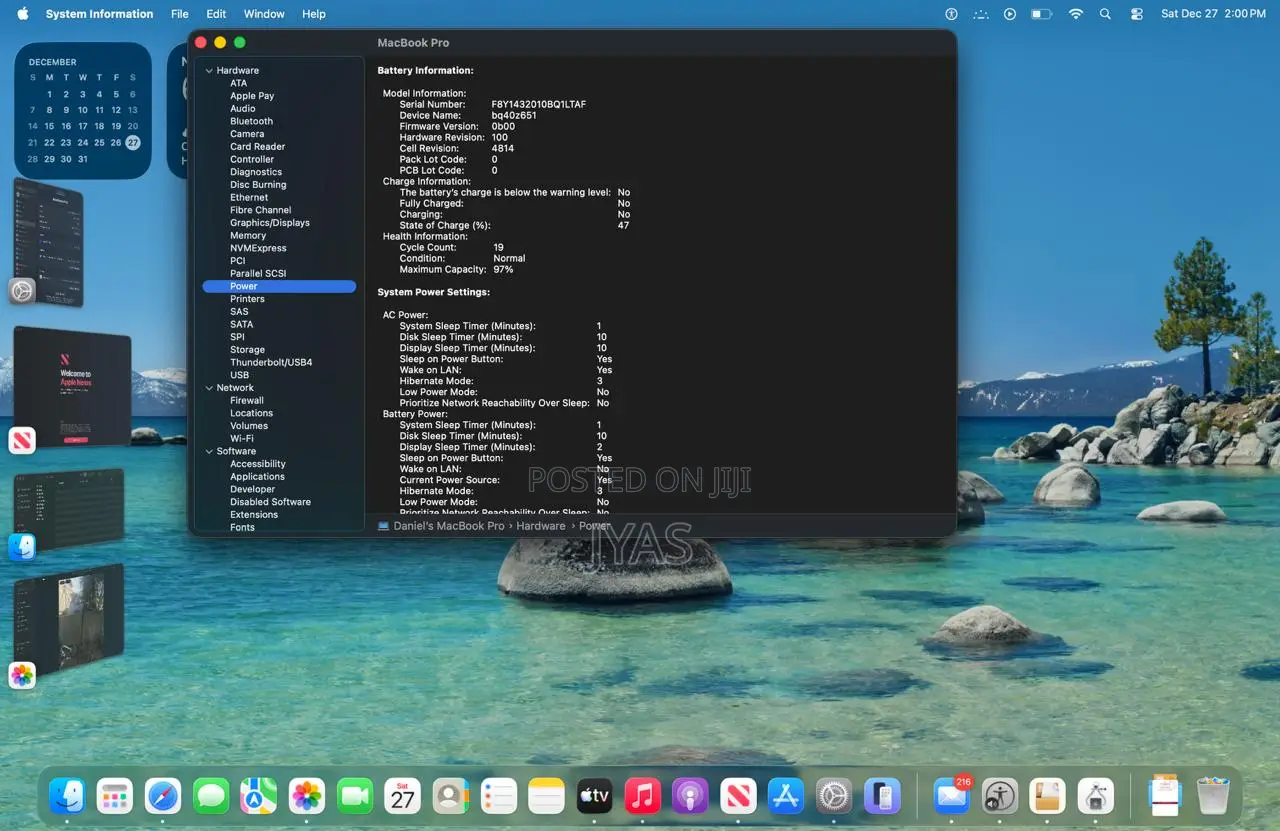Open FaceTime from the dock
Viewport: 1280px width, 831px height.
(355, 796)
